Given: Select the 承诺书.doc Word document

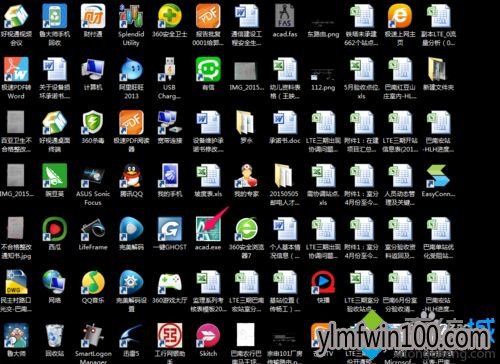Looking at the screenshot, I should 285,127.
